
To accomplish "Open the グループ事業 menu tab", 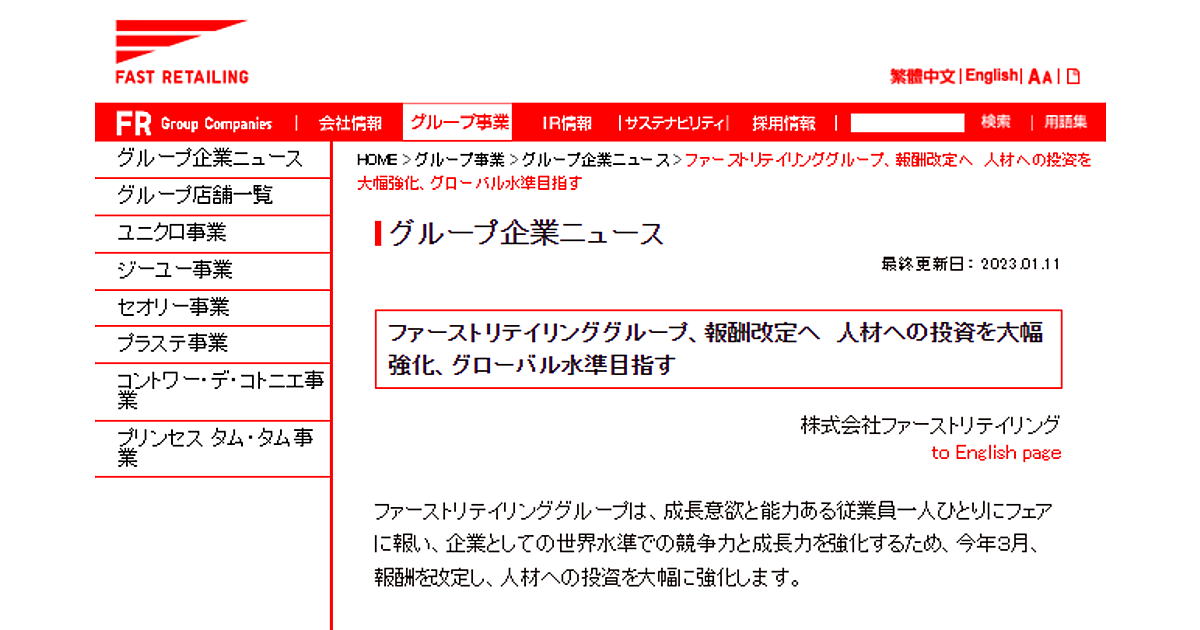I will 459,123.
